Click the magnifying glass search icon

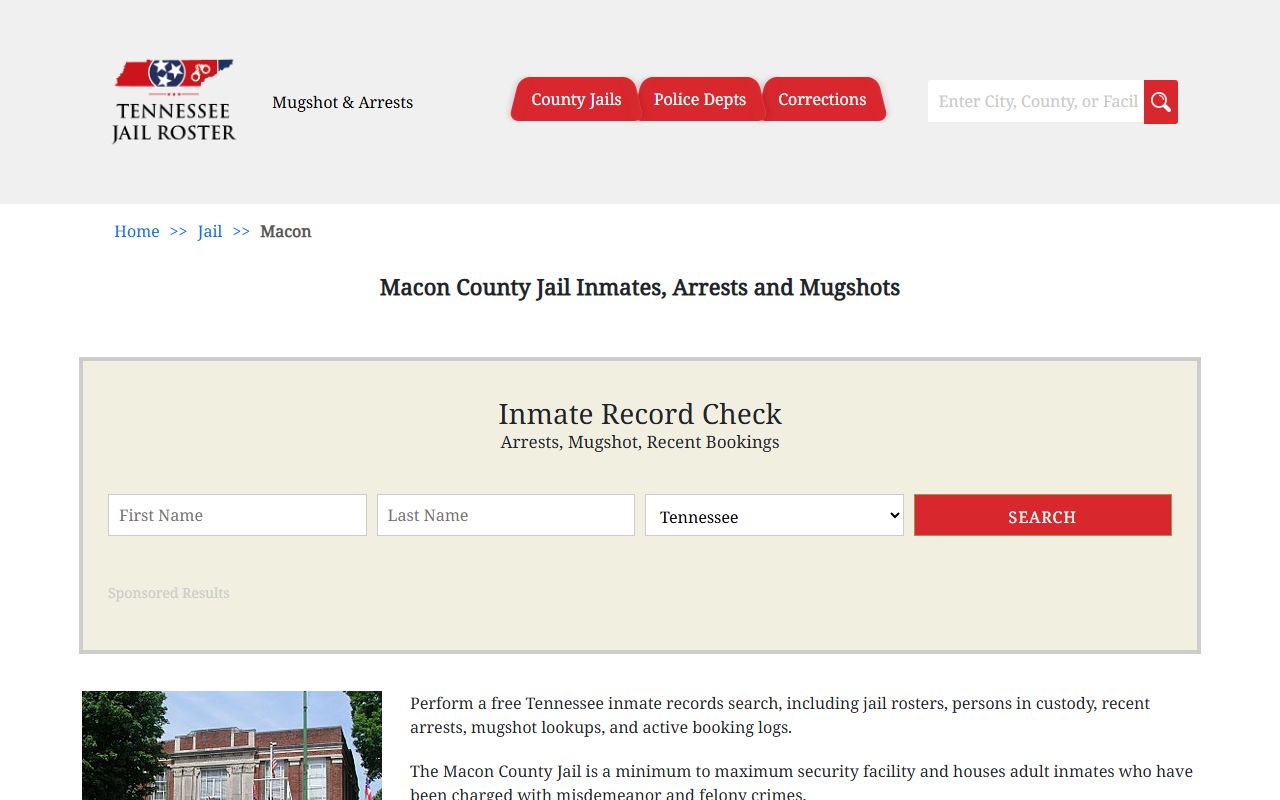(x=1160, y=102)
